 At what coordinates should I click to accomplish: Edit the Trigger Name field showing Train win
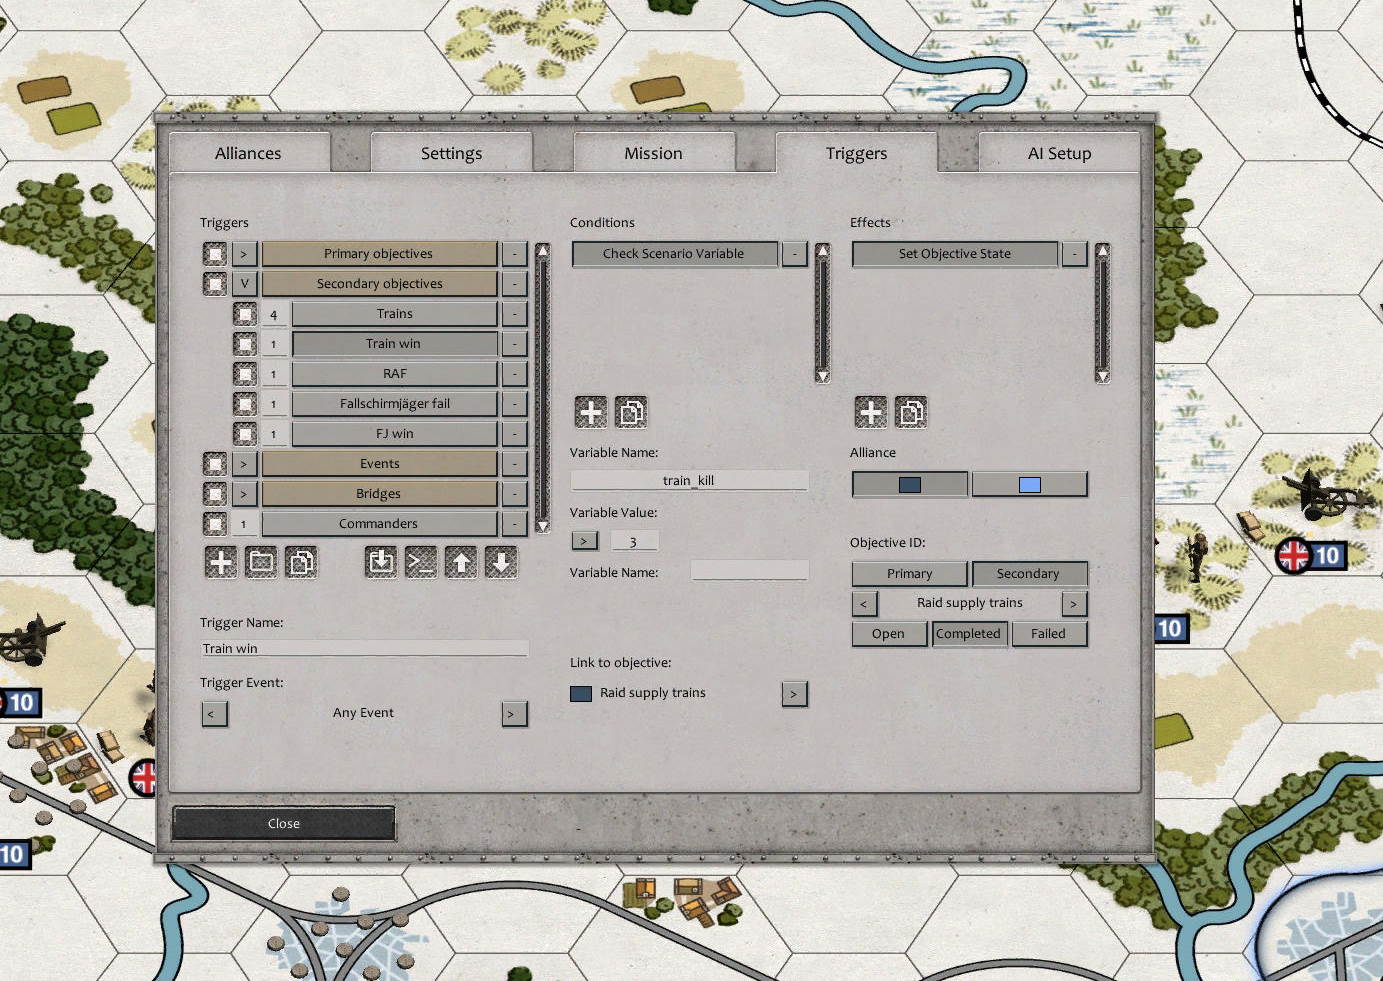(x=364, y=648)
